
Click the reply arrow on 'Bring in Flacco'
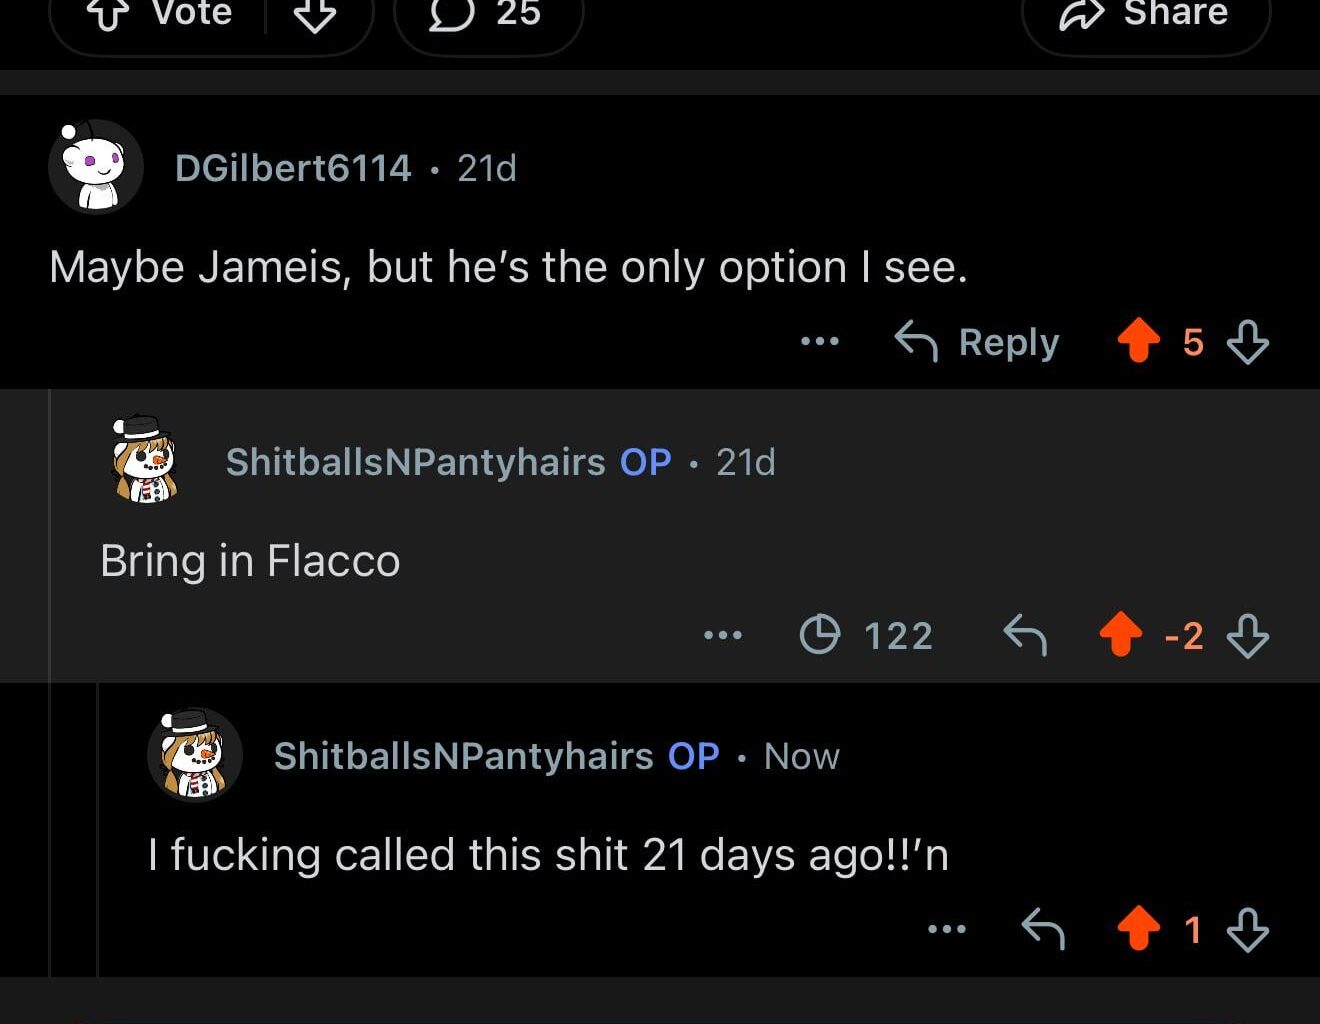1023,635
